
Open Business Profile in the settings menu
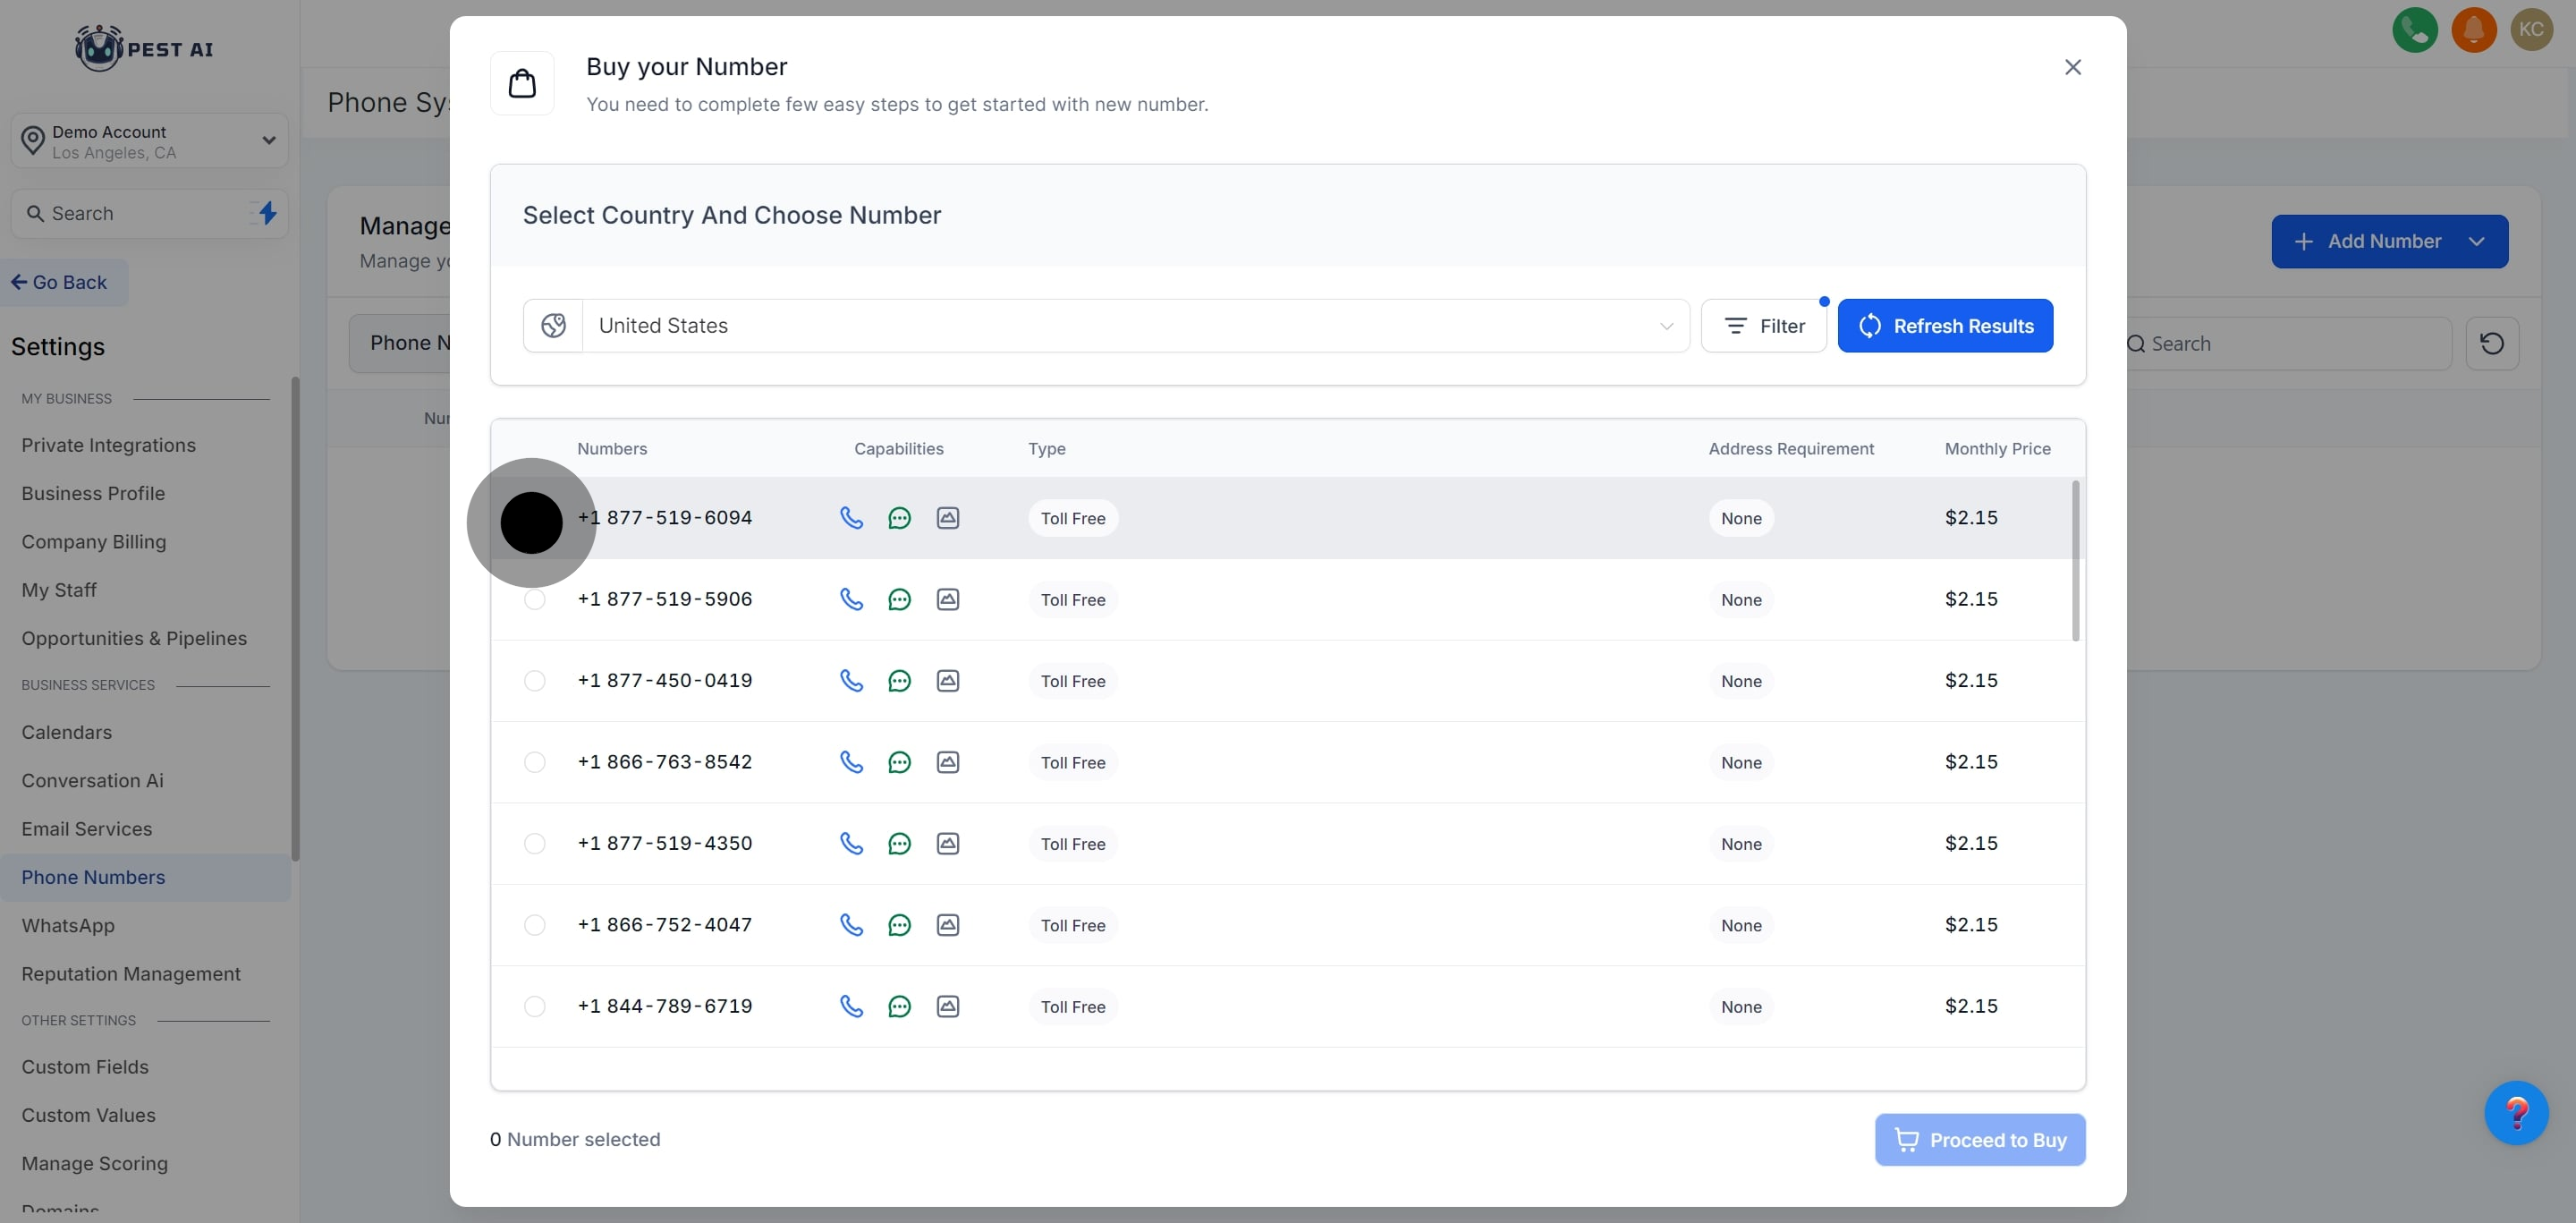(x=93, y=494)
